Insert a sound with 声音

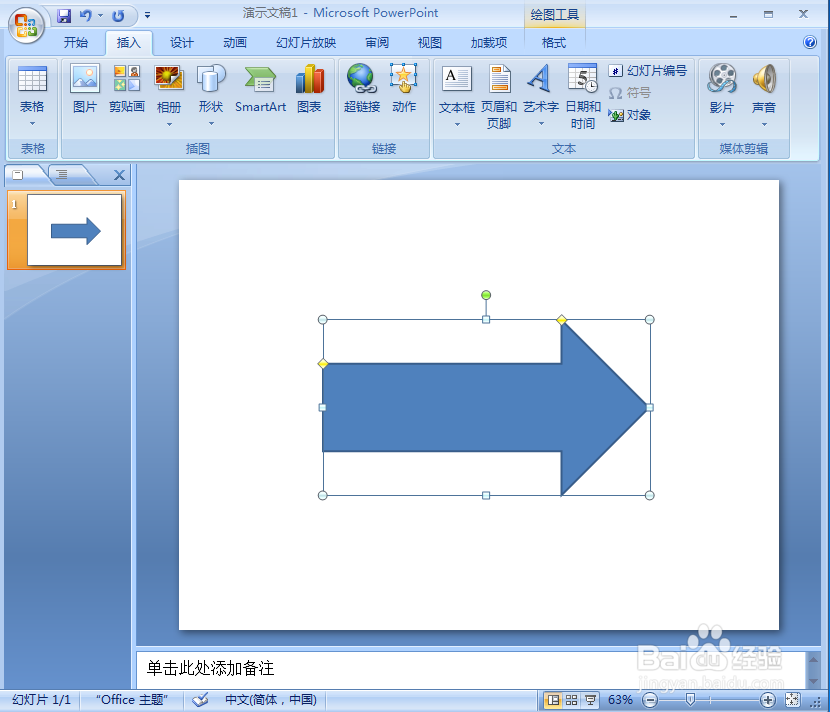pos(764,89)
